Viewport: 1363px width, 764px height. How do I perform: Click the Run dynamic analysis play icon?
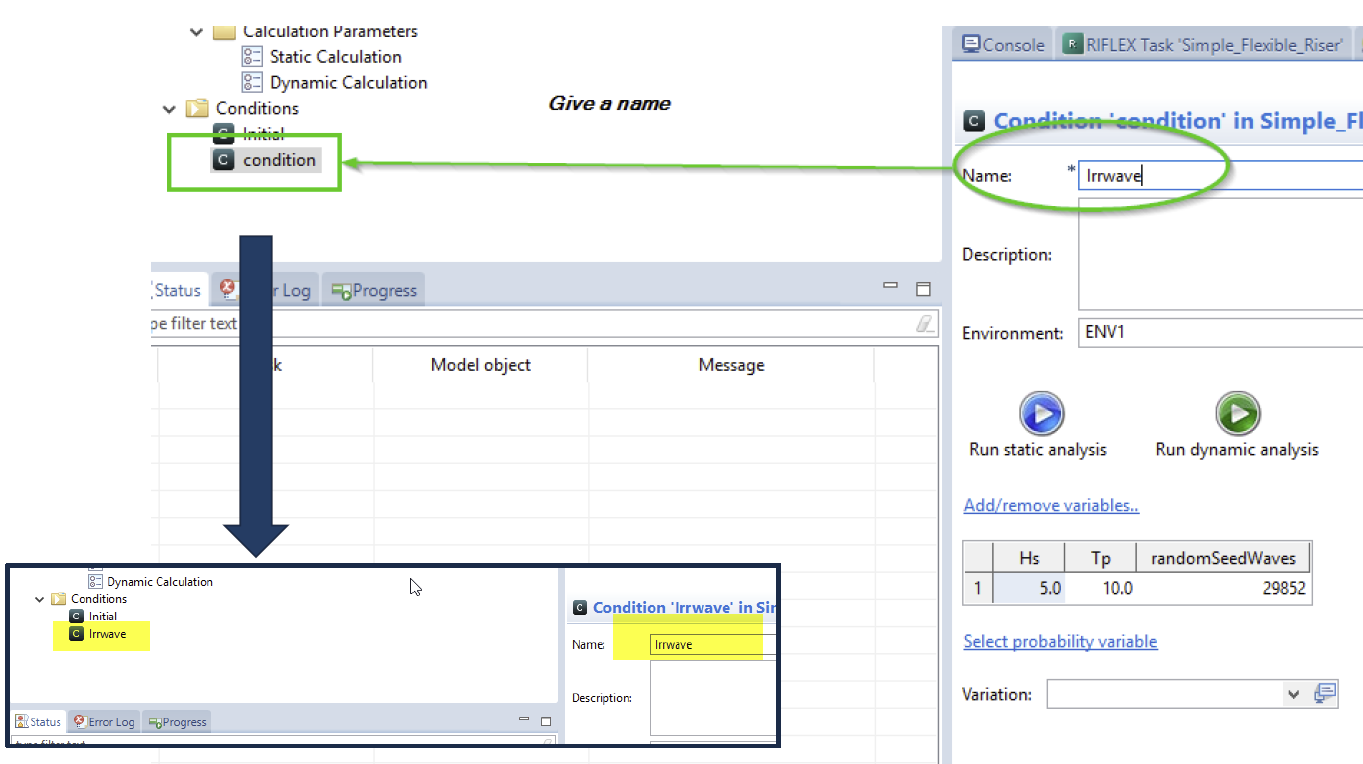1237,413
